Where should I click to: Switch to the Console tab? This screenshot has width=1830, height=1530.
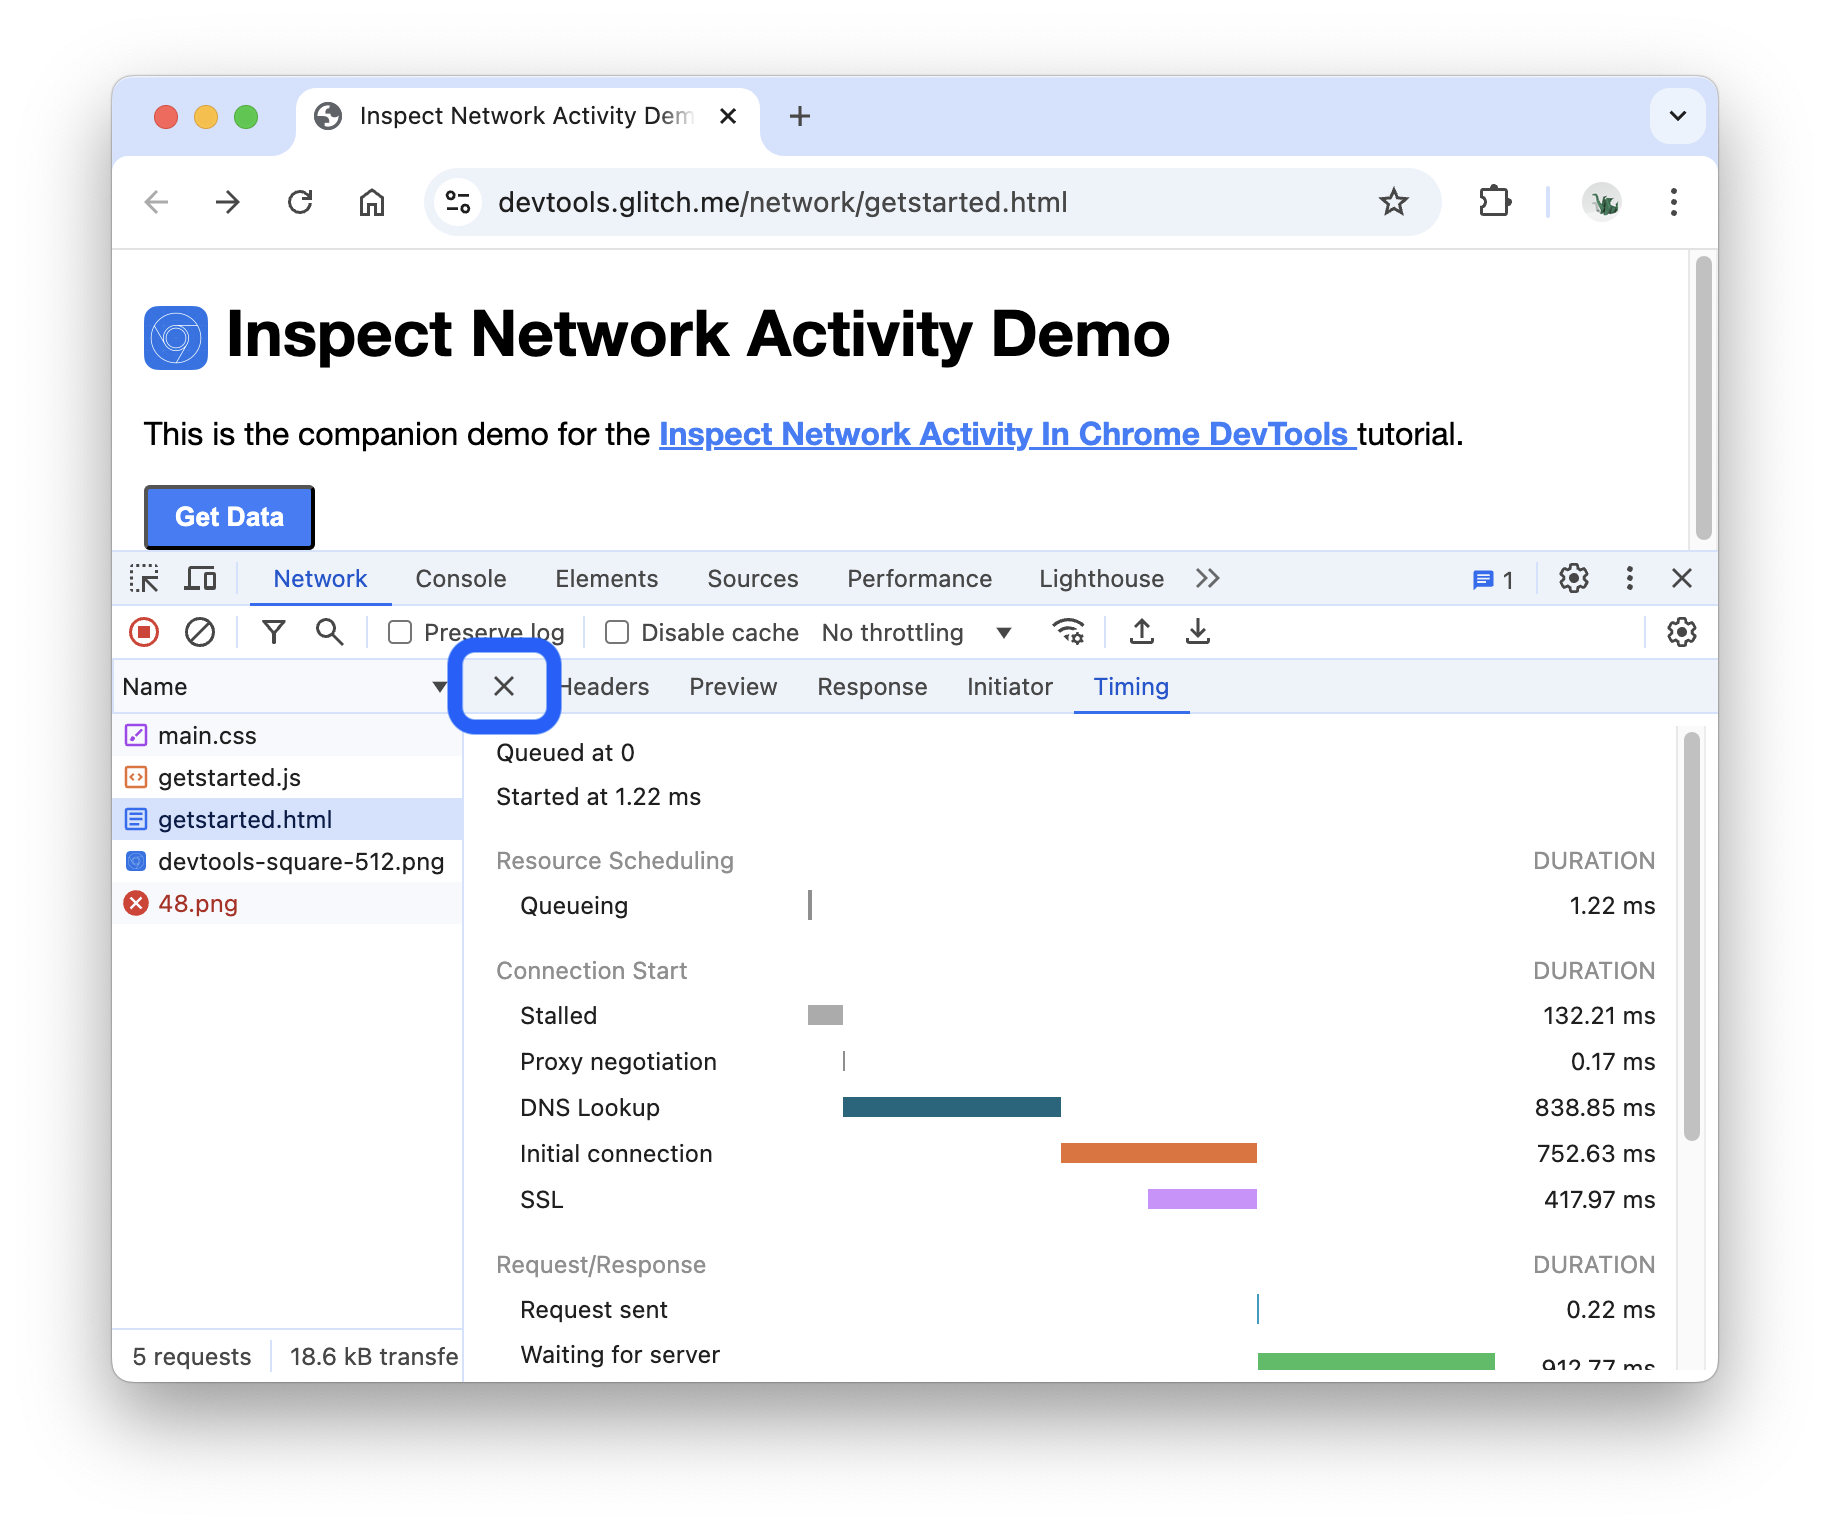tap(460, 579)
